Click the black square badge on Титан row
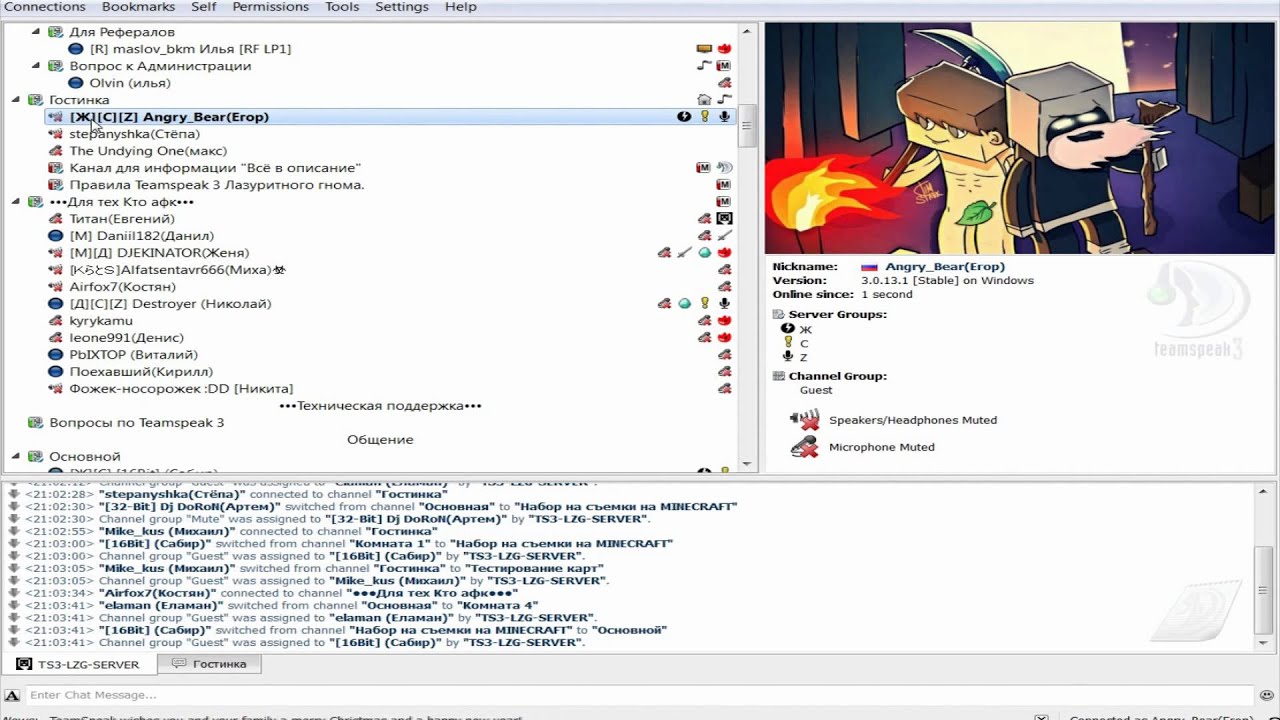Screen dimensions: 1280x720 pos(724,219)
